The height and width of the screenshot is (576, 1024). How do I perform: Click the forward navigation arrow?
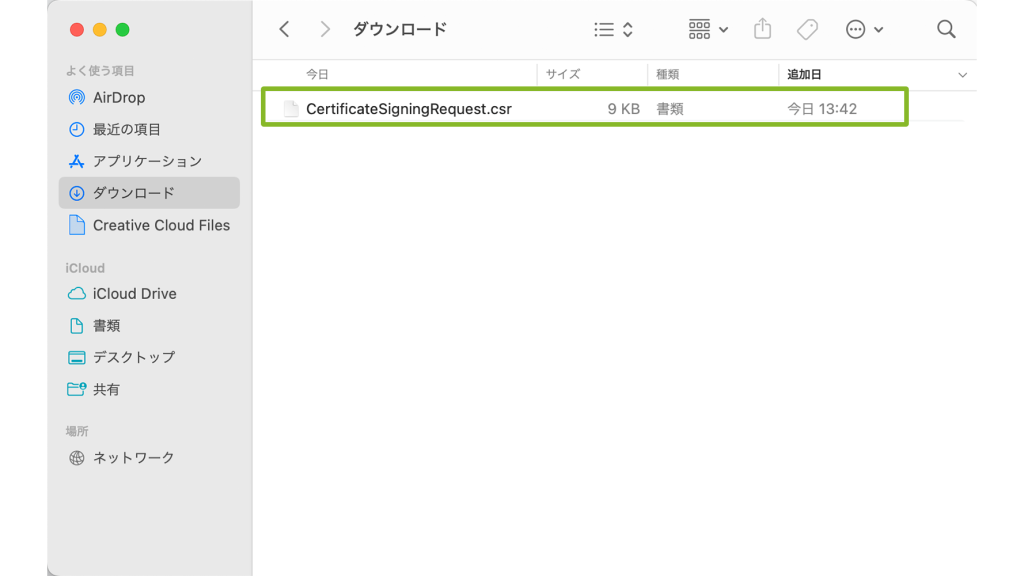click(324, 30)
